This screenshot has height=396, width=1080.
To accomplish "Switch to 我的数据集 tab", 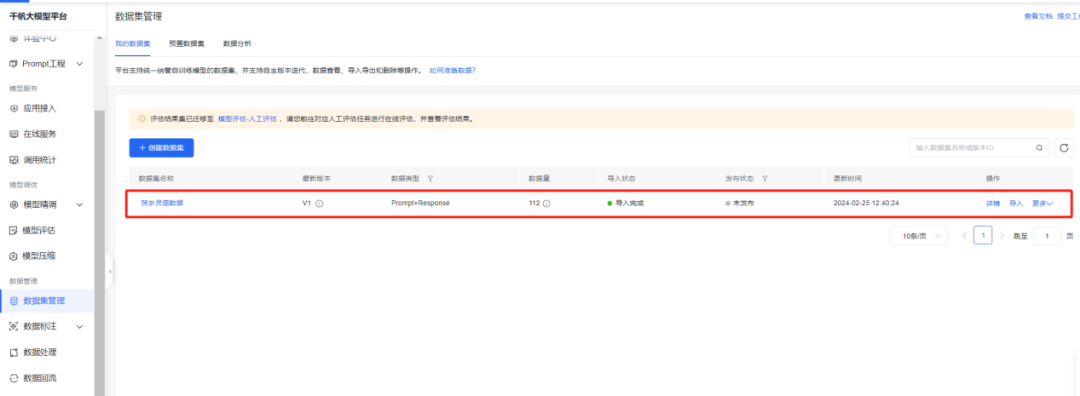I will [x=133, y=43].
